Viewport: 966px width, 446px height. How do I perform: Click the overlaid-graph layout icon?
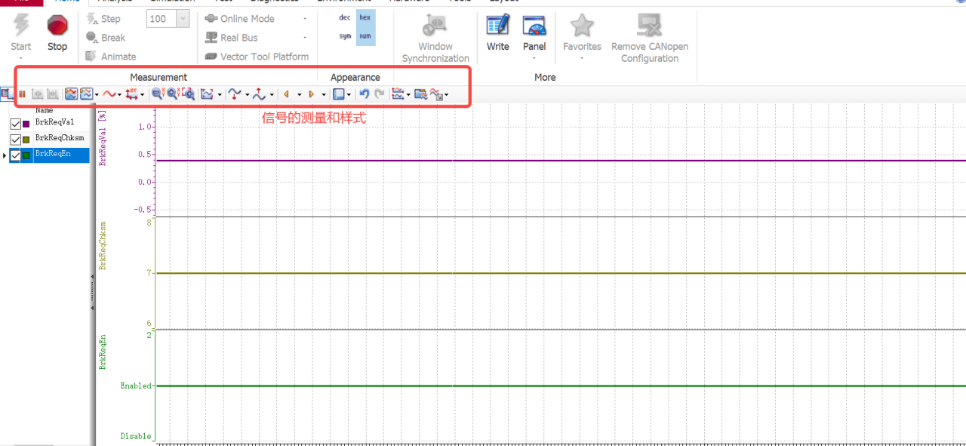tap(86, 94)
